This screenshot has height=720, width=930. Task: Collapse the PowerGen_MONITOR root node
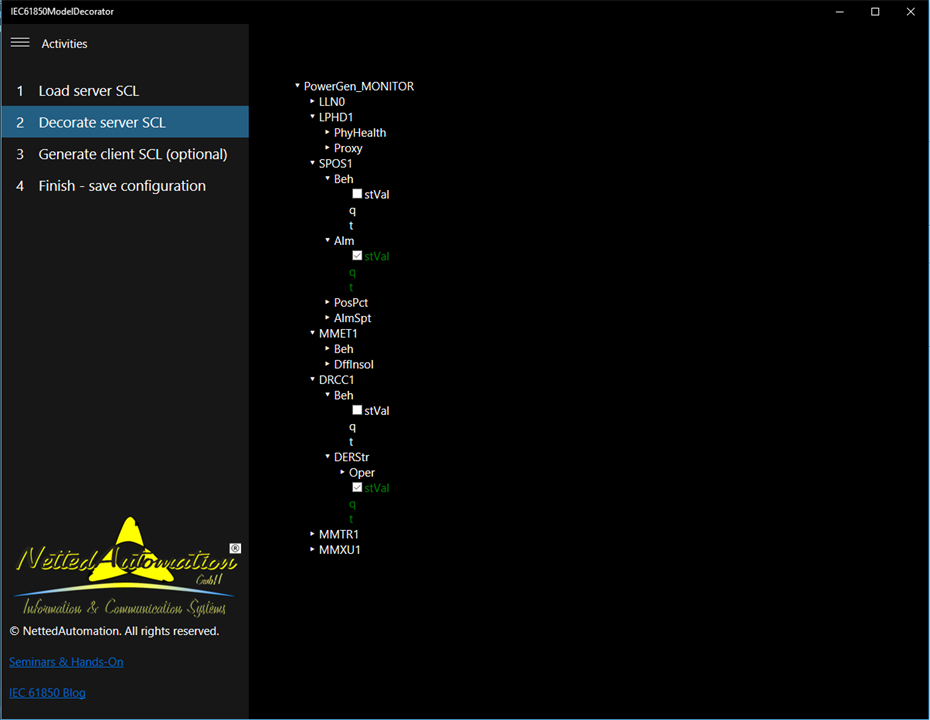point(297,86)
